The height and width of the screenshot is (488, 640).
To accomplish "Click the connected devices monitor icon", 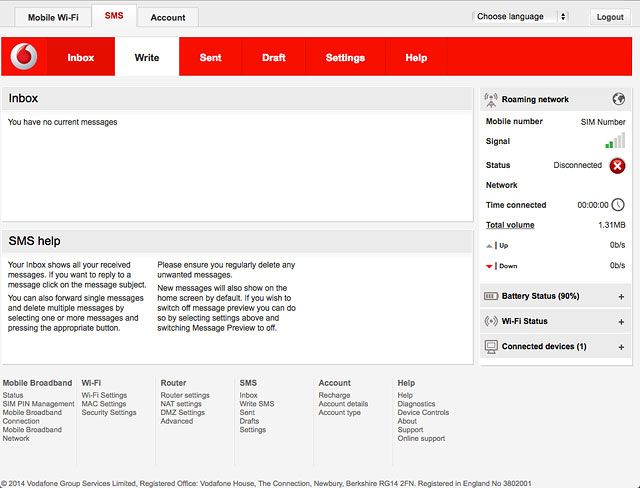I will (491, 346).
